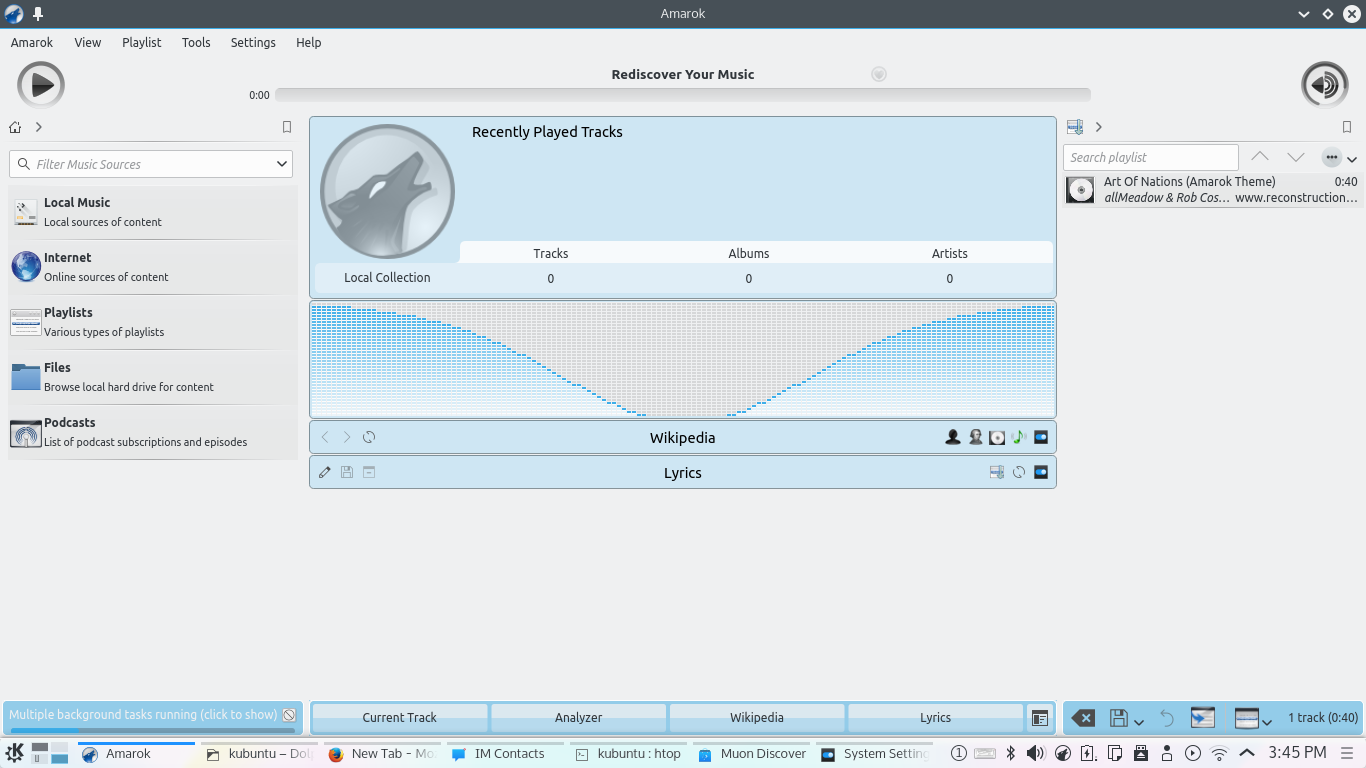Clear the playlist with the delete icon

coord(1083,718)
